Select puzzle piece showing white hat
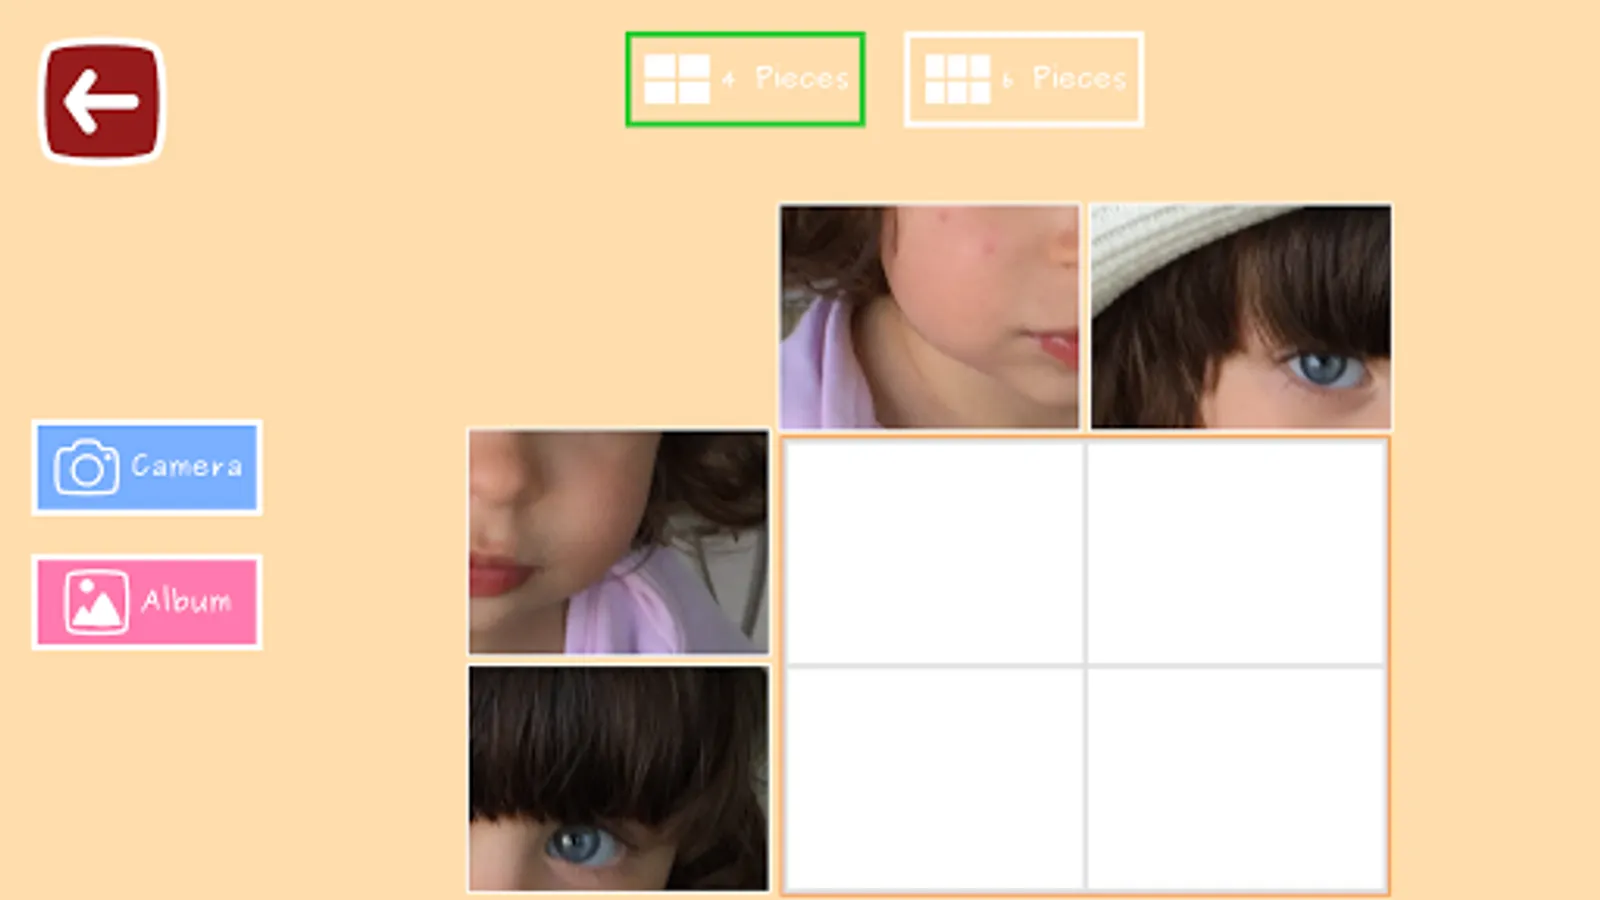Viewport: 1600px width, 900px height. [1240, 317]
